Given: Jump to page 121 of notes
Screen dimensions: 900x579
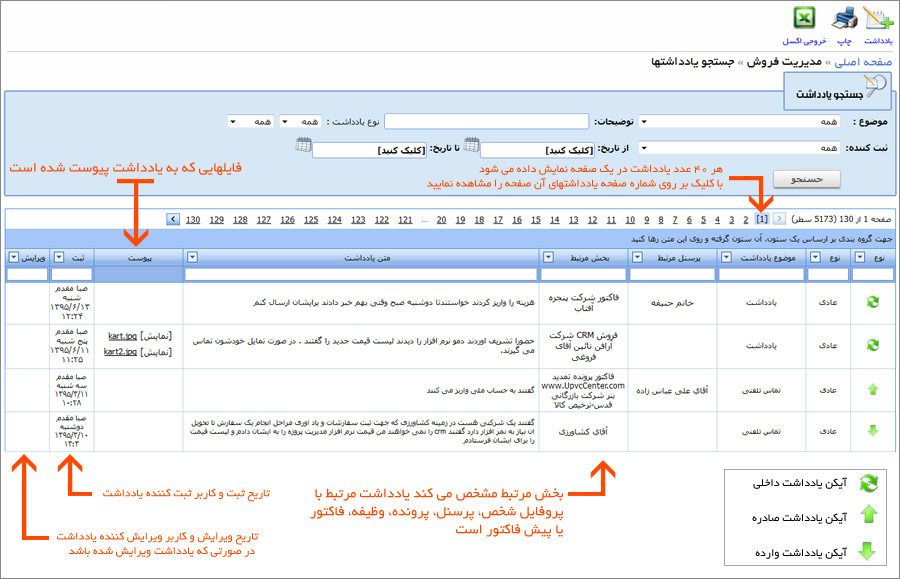Looking at the screenshot, I should point(405,220).
